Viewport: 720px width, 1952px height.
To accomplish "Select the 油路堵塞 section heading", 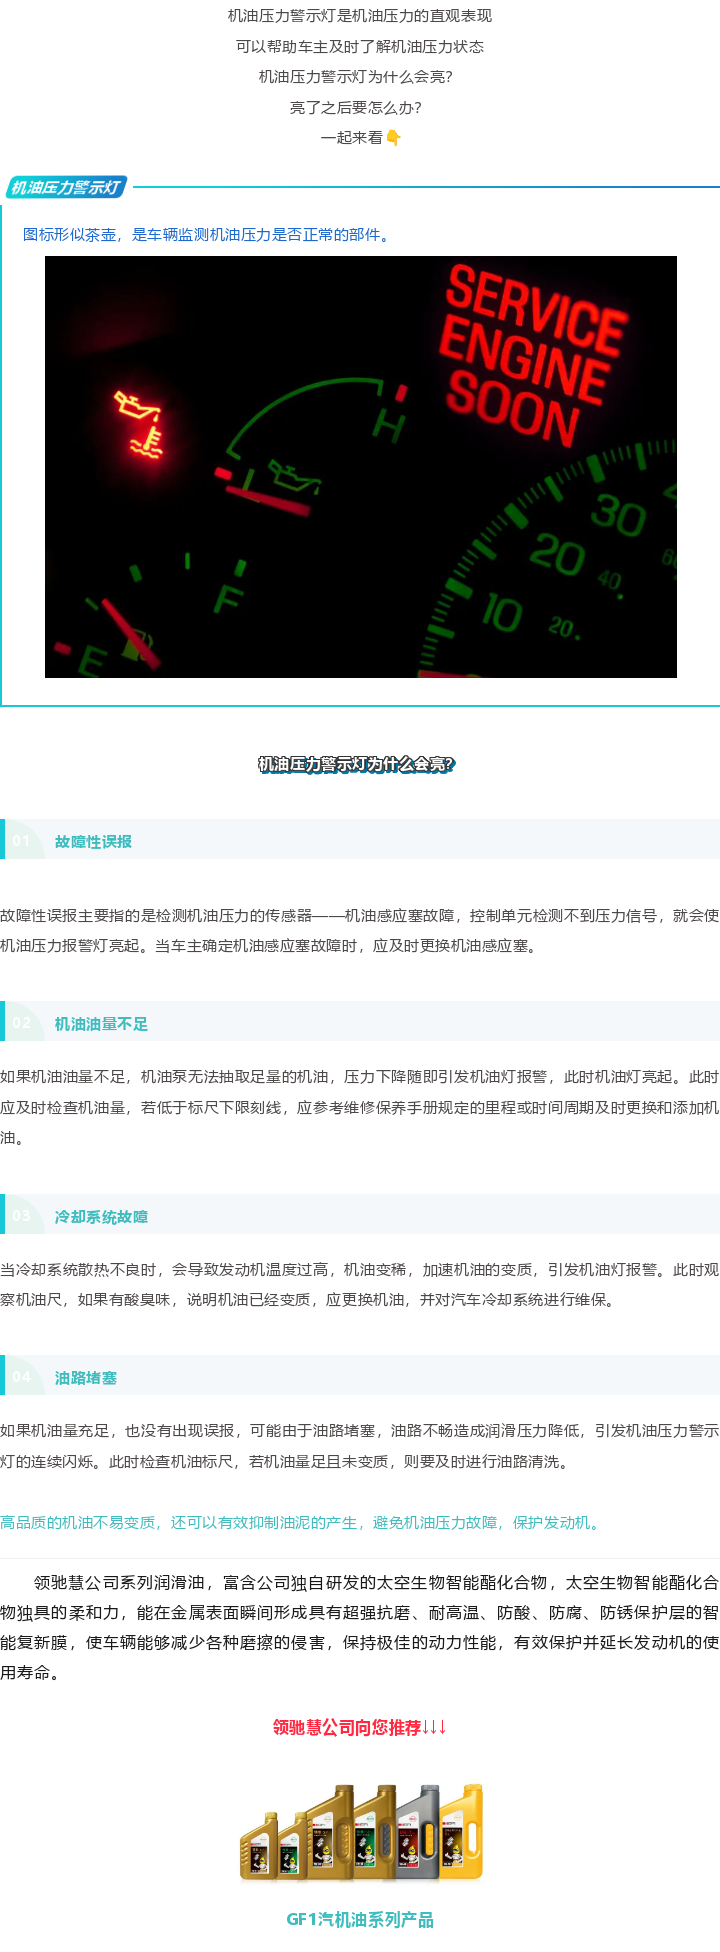I will coord(86,1378).
